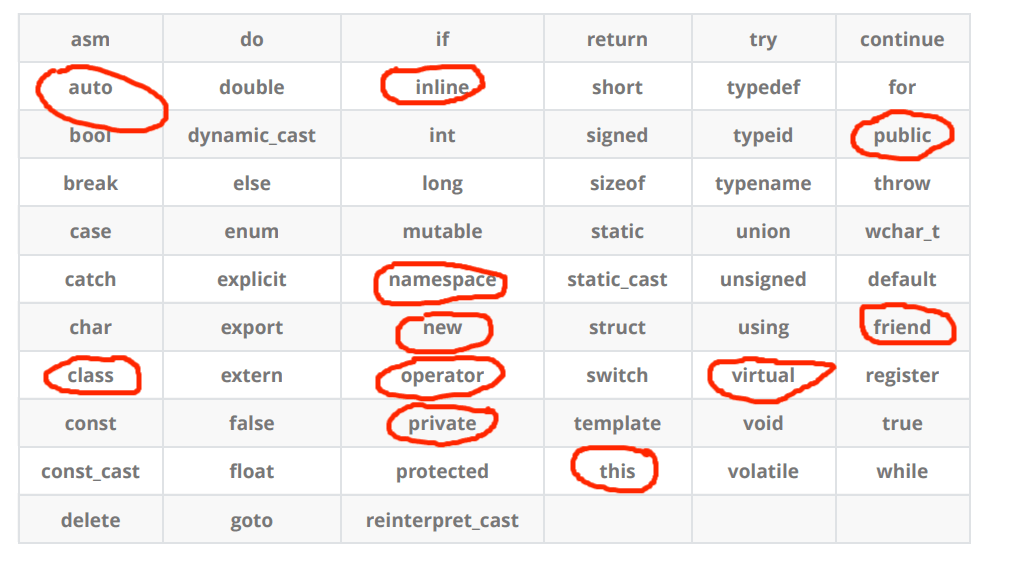Click the 'wchar_t' keyword cell
This screenshot has height=567, width=1012.
pos(902,232)
